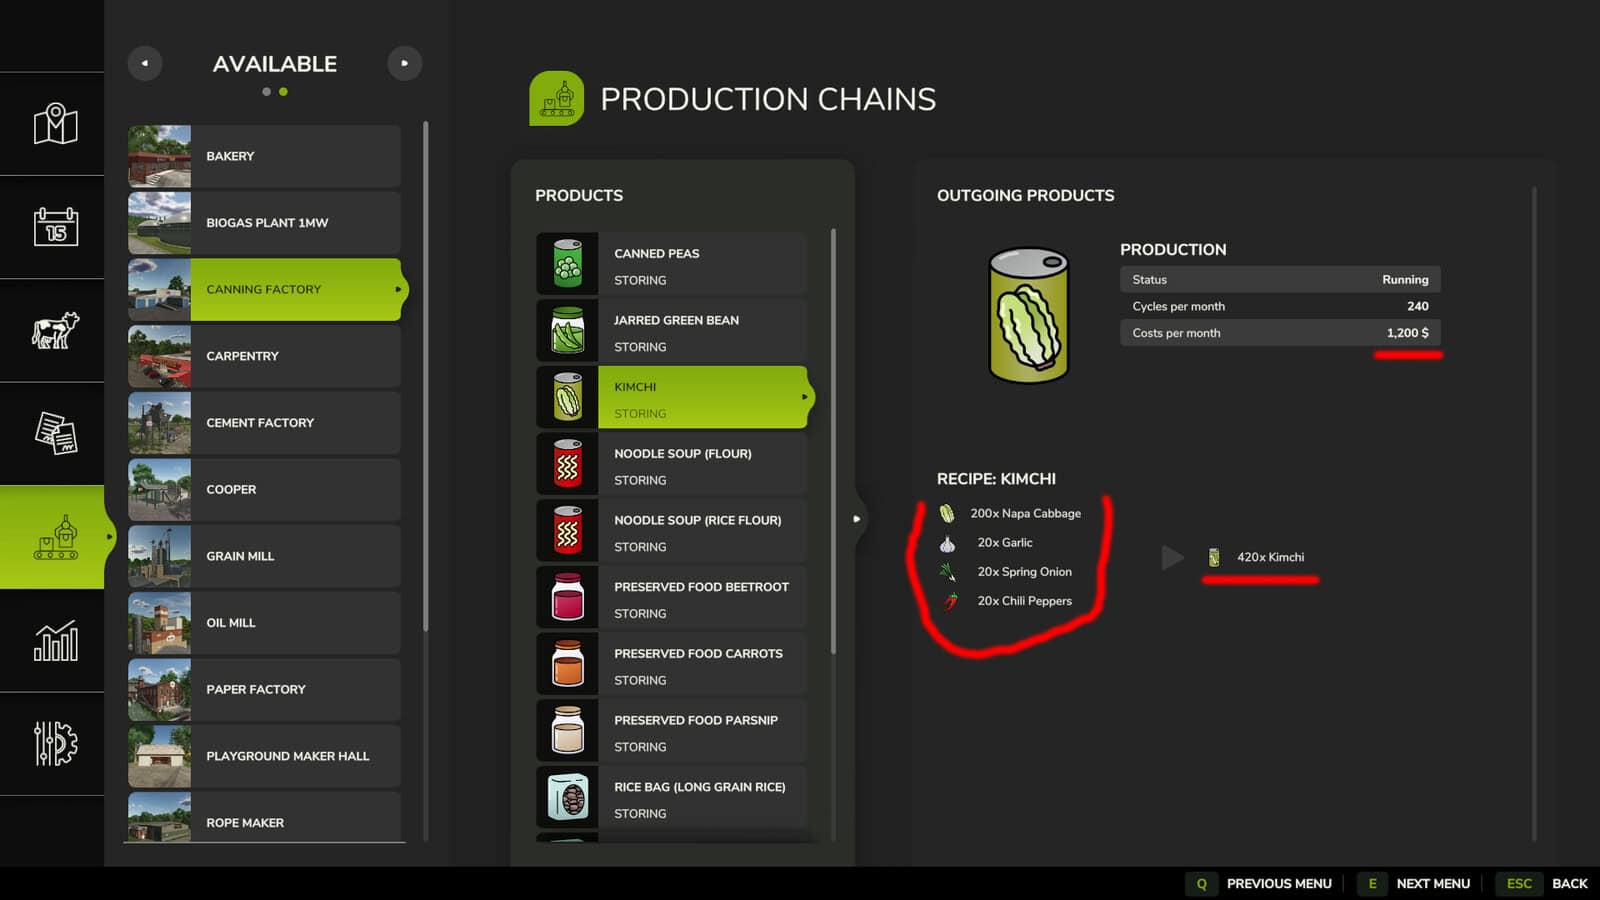The width and height of the screenshot is (1600, 900).
Task: Select Biogas Plant 1MW production
Action: coord(265,223)
